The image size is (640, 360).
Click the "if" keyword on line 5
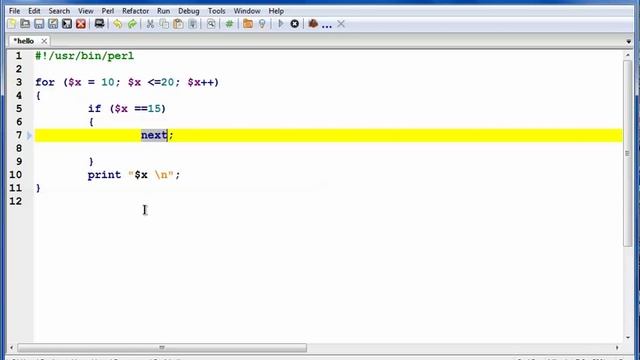[x=94, y=109]
